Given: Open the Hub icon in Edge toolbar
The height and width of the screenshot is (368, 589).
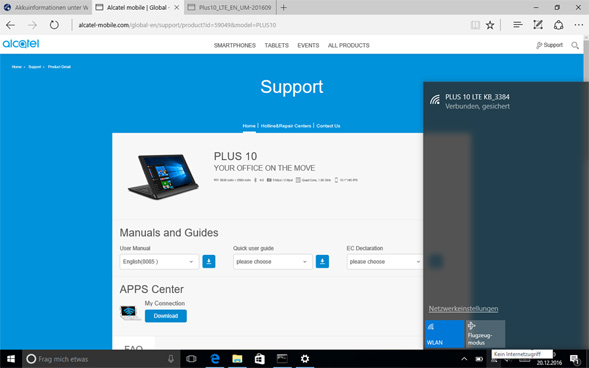Looking at the screenshot, I should click(x=518, y=25).
